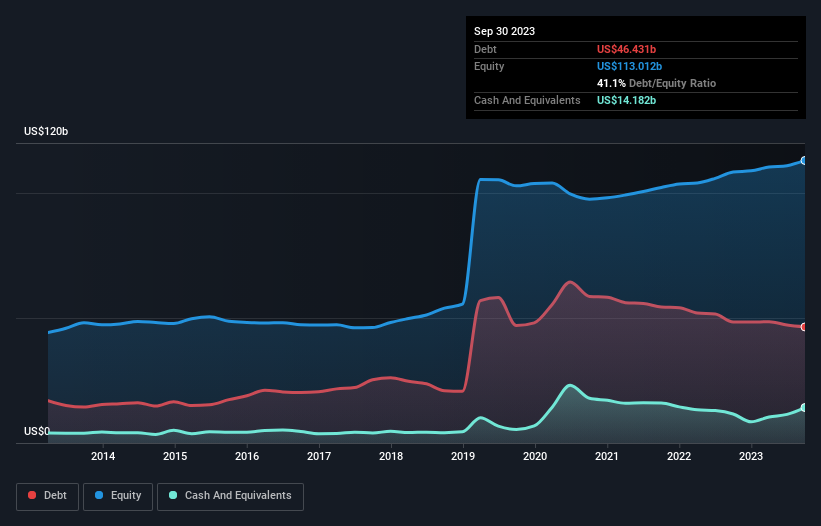This screenshot has height=526, width=821.
Task: Click the US$14.182b cash value
Action: coord(626,100)
